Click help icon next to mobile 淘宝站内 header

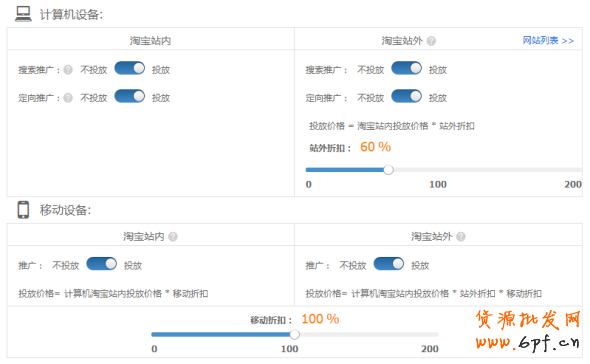(173, 237)
